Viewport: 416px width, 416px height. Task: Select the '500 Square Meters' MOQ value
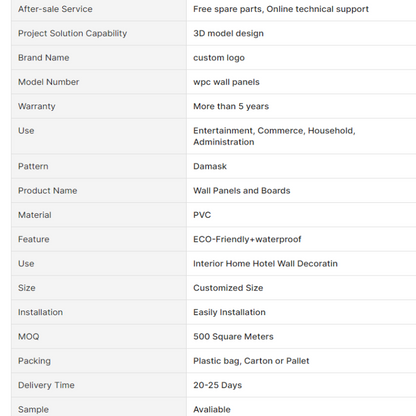pyautogui.click(x=233, y=337)
